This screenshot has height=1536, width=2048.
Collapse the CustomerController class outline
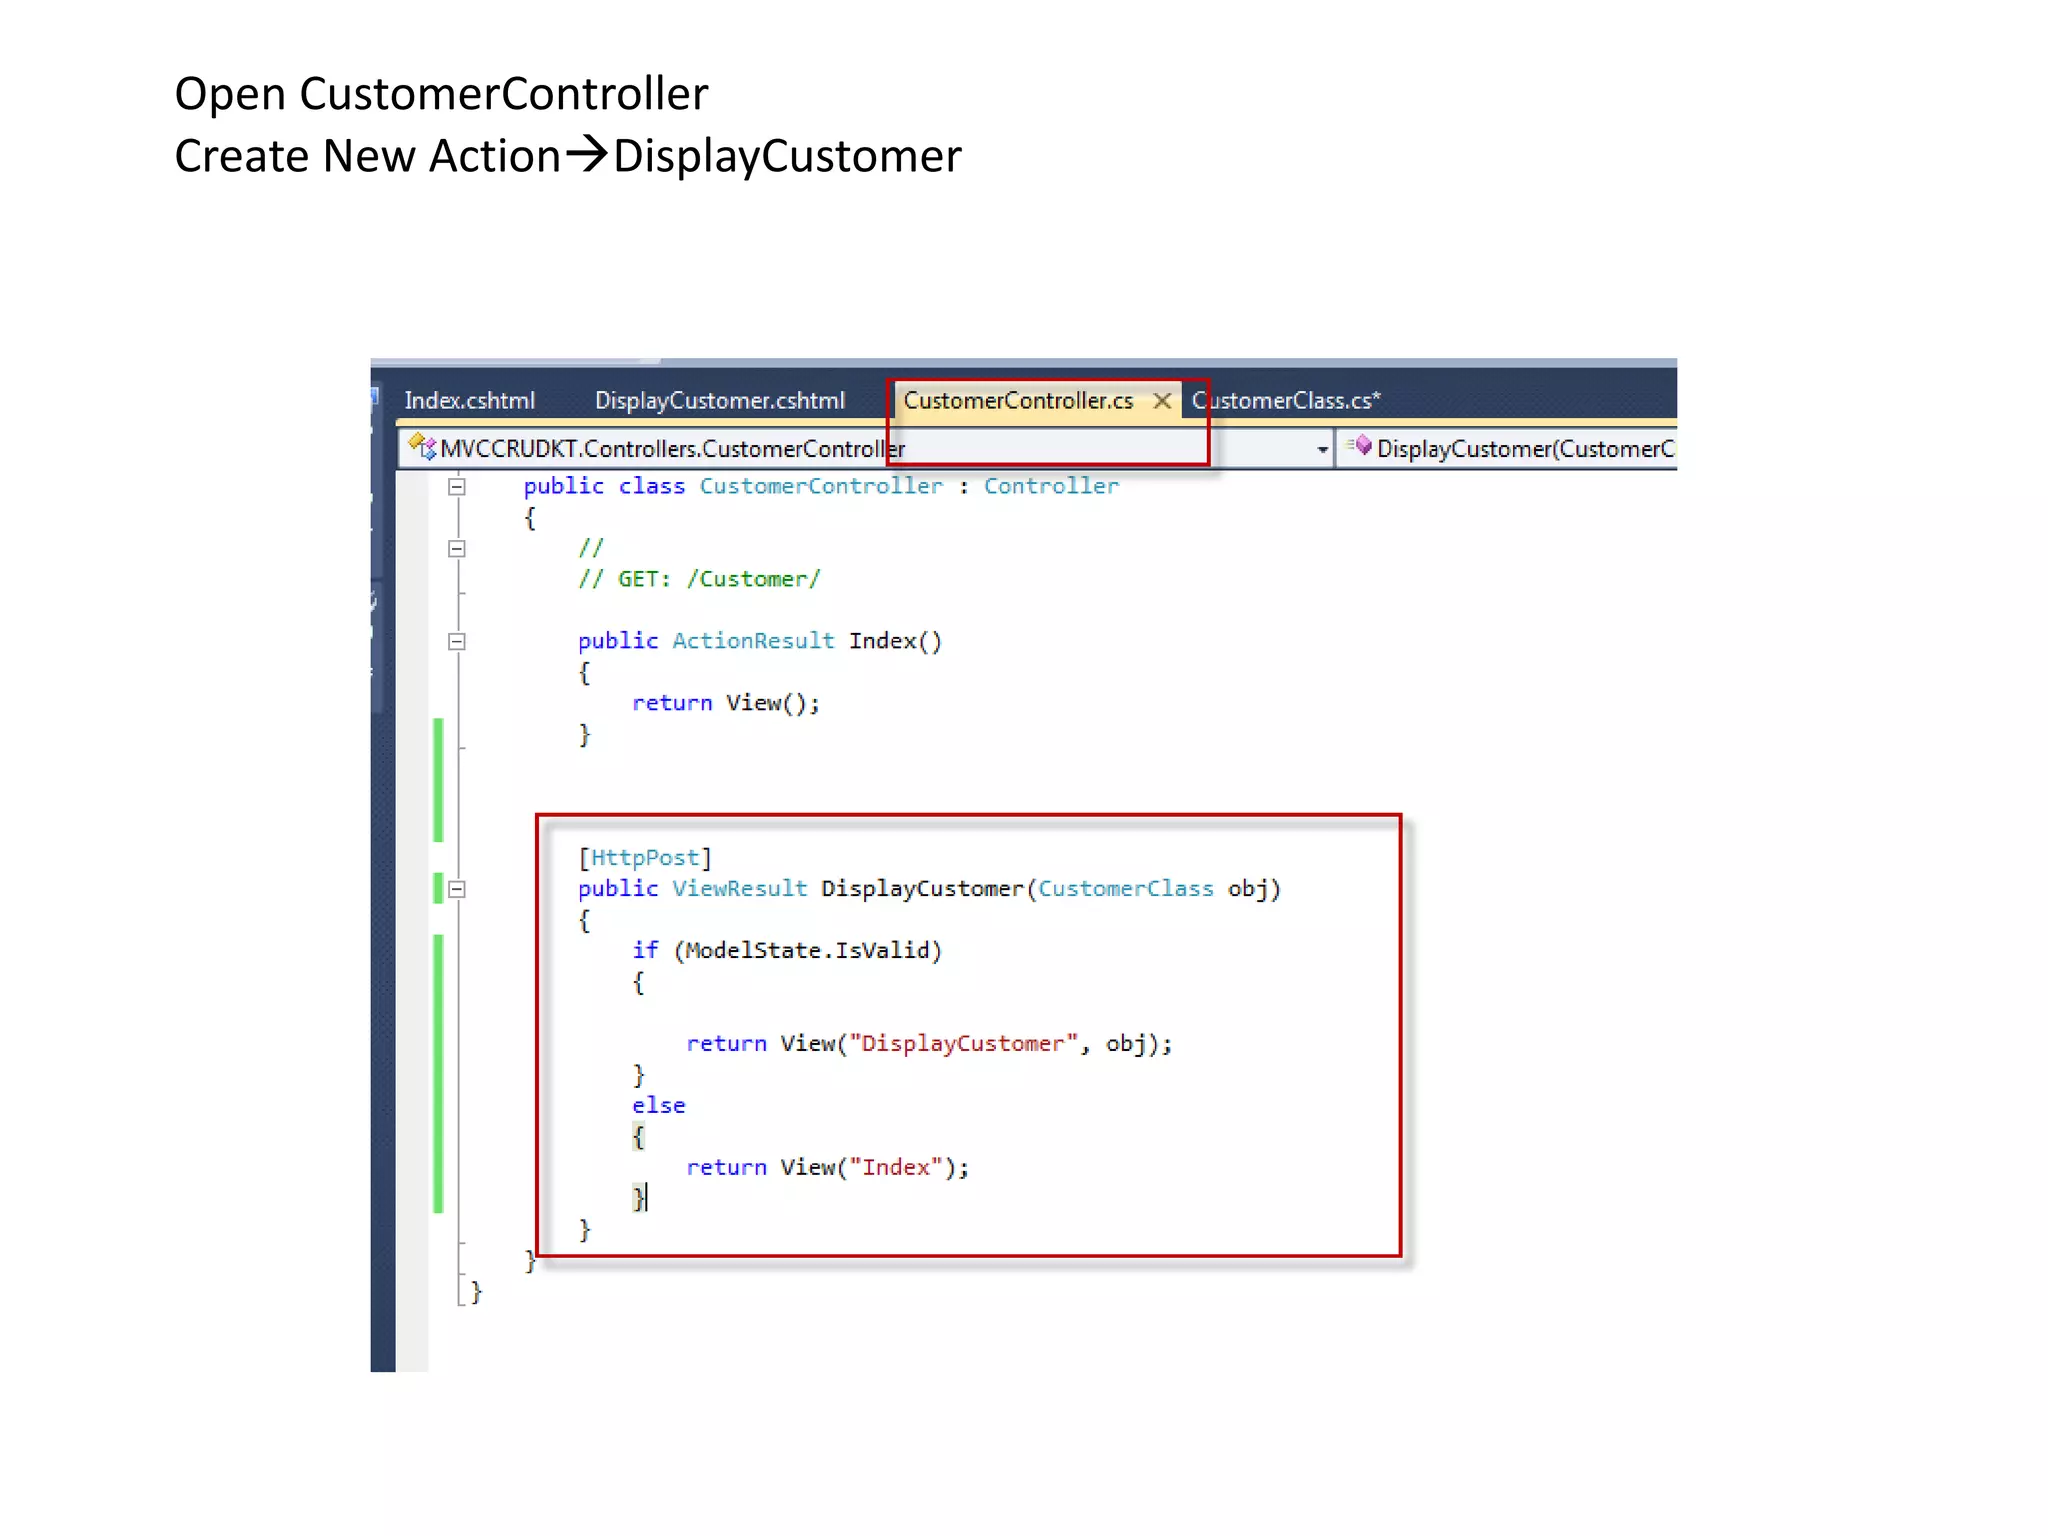point(457,487)
